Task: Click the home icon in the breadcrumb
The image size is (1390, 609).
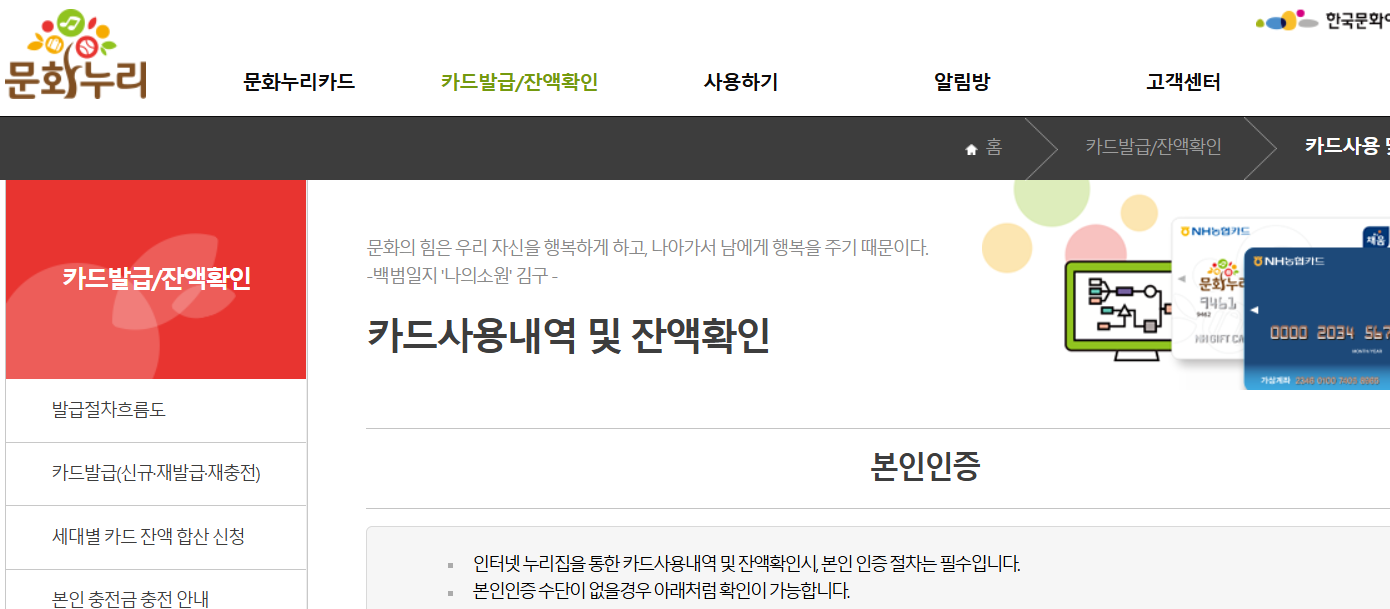Action: (971, 148)
